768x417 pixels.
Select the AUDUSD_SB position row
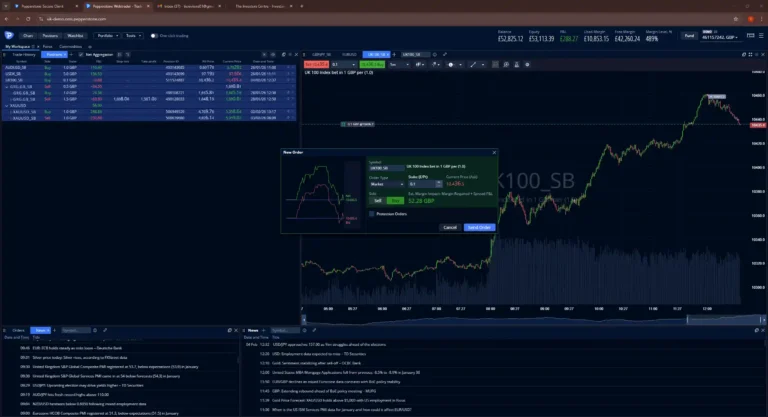[x=148, y=68]
